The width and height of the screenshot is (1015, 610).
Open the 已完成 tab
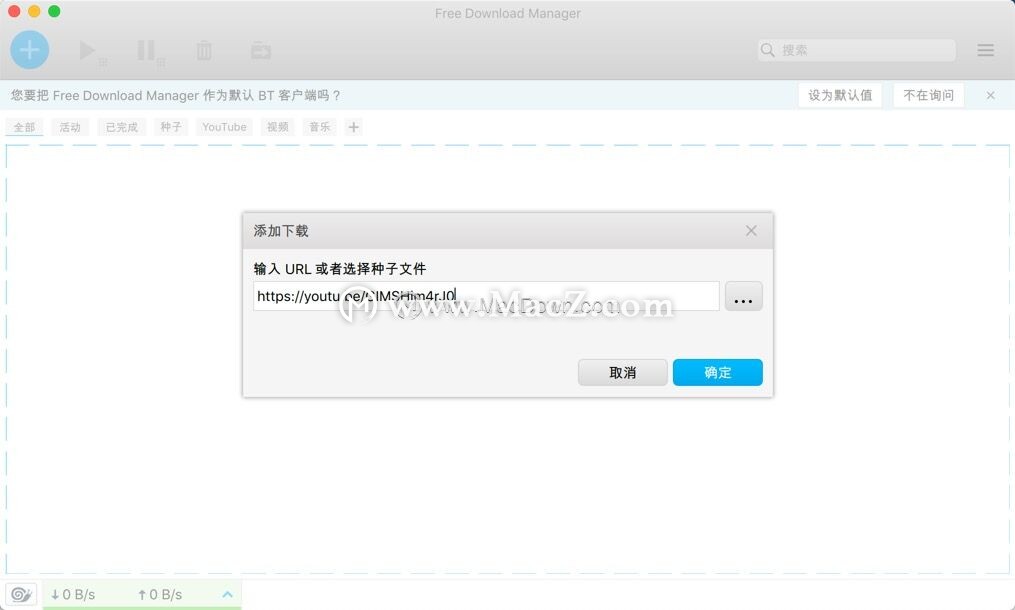[120, 126]
